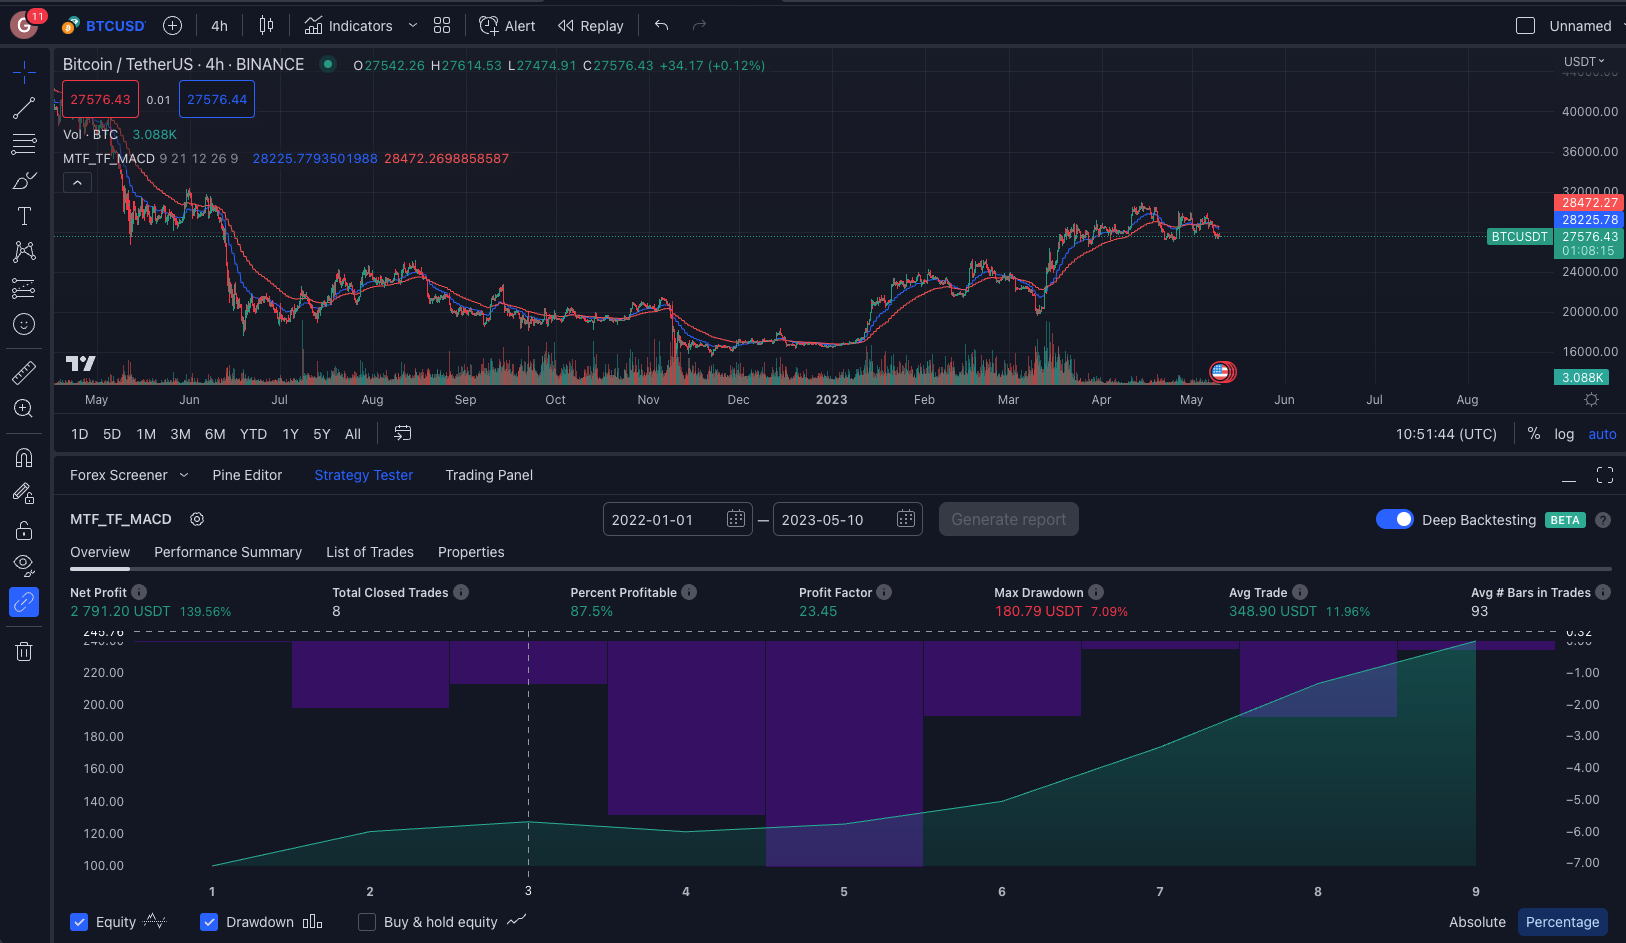Activate the zoom in tool

click(24, 408)
